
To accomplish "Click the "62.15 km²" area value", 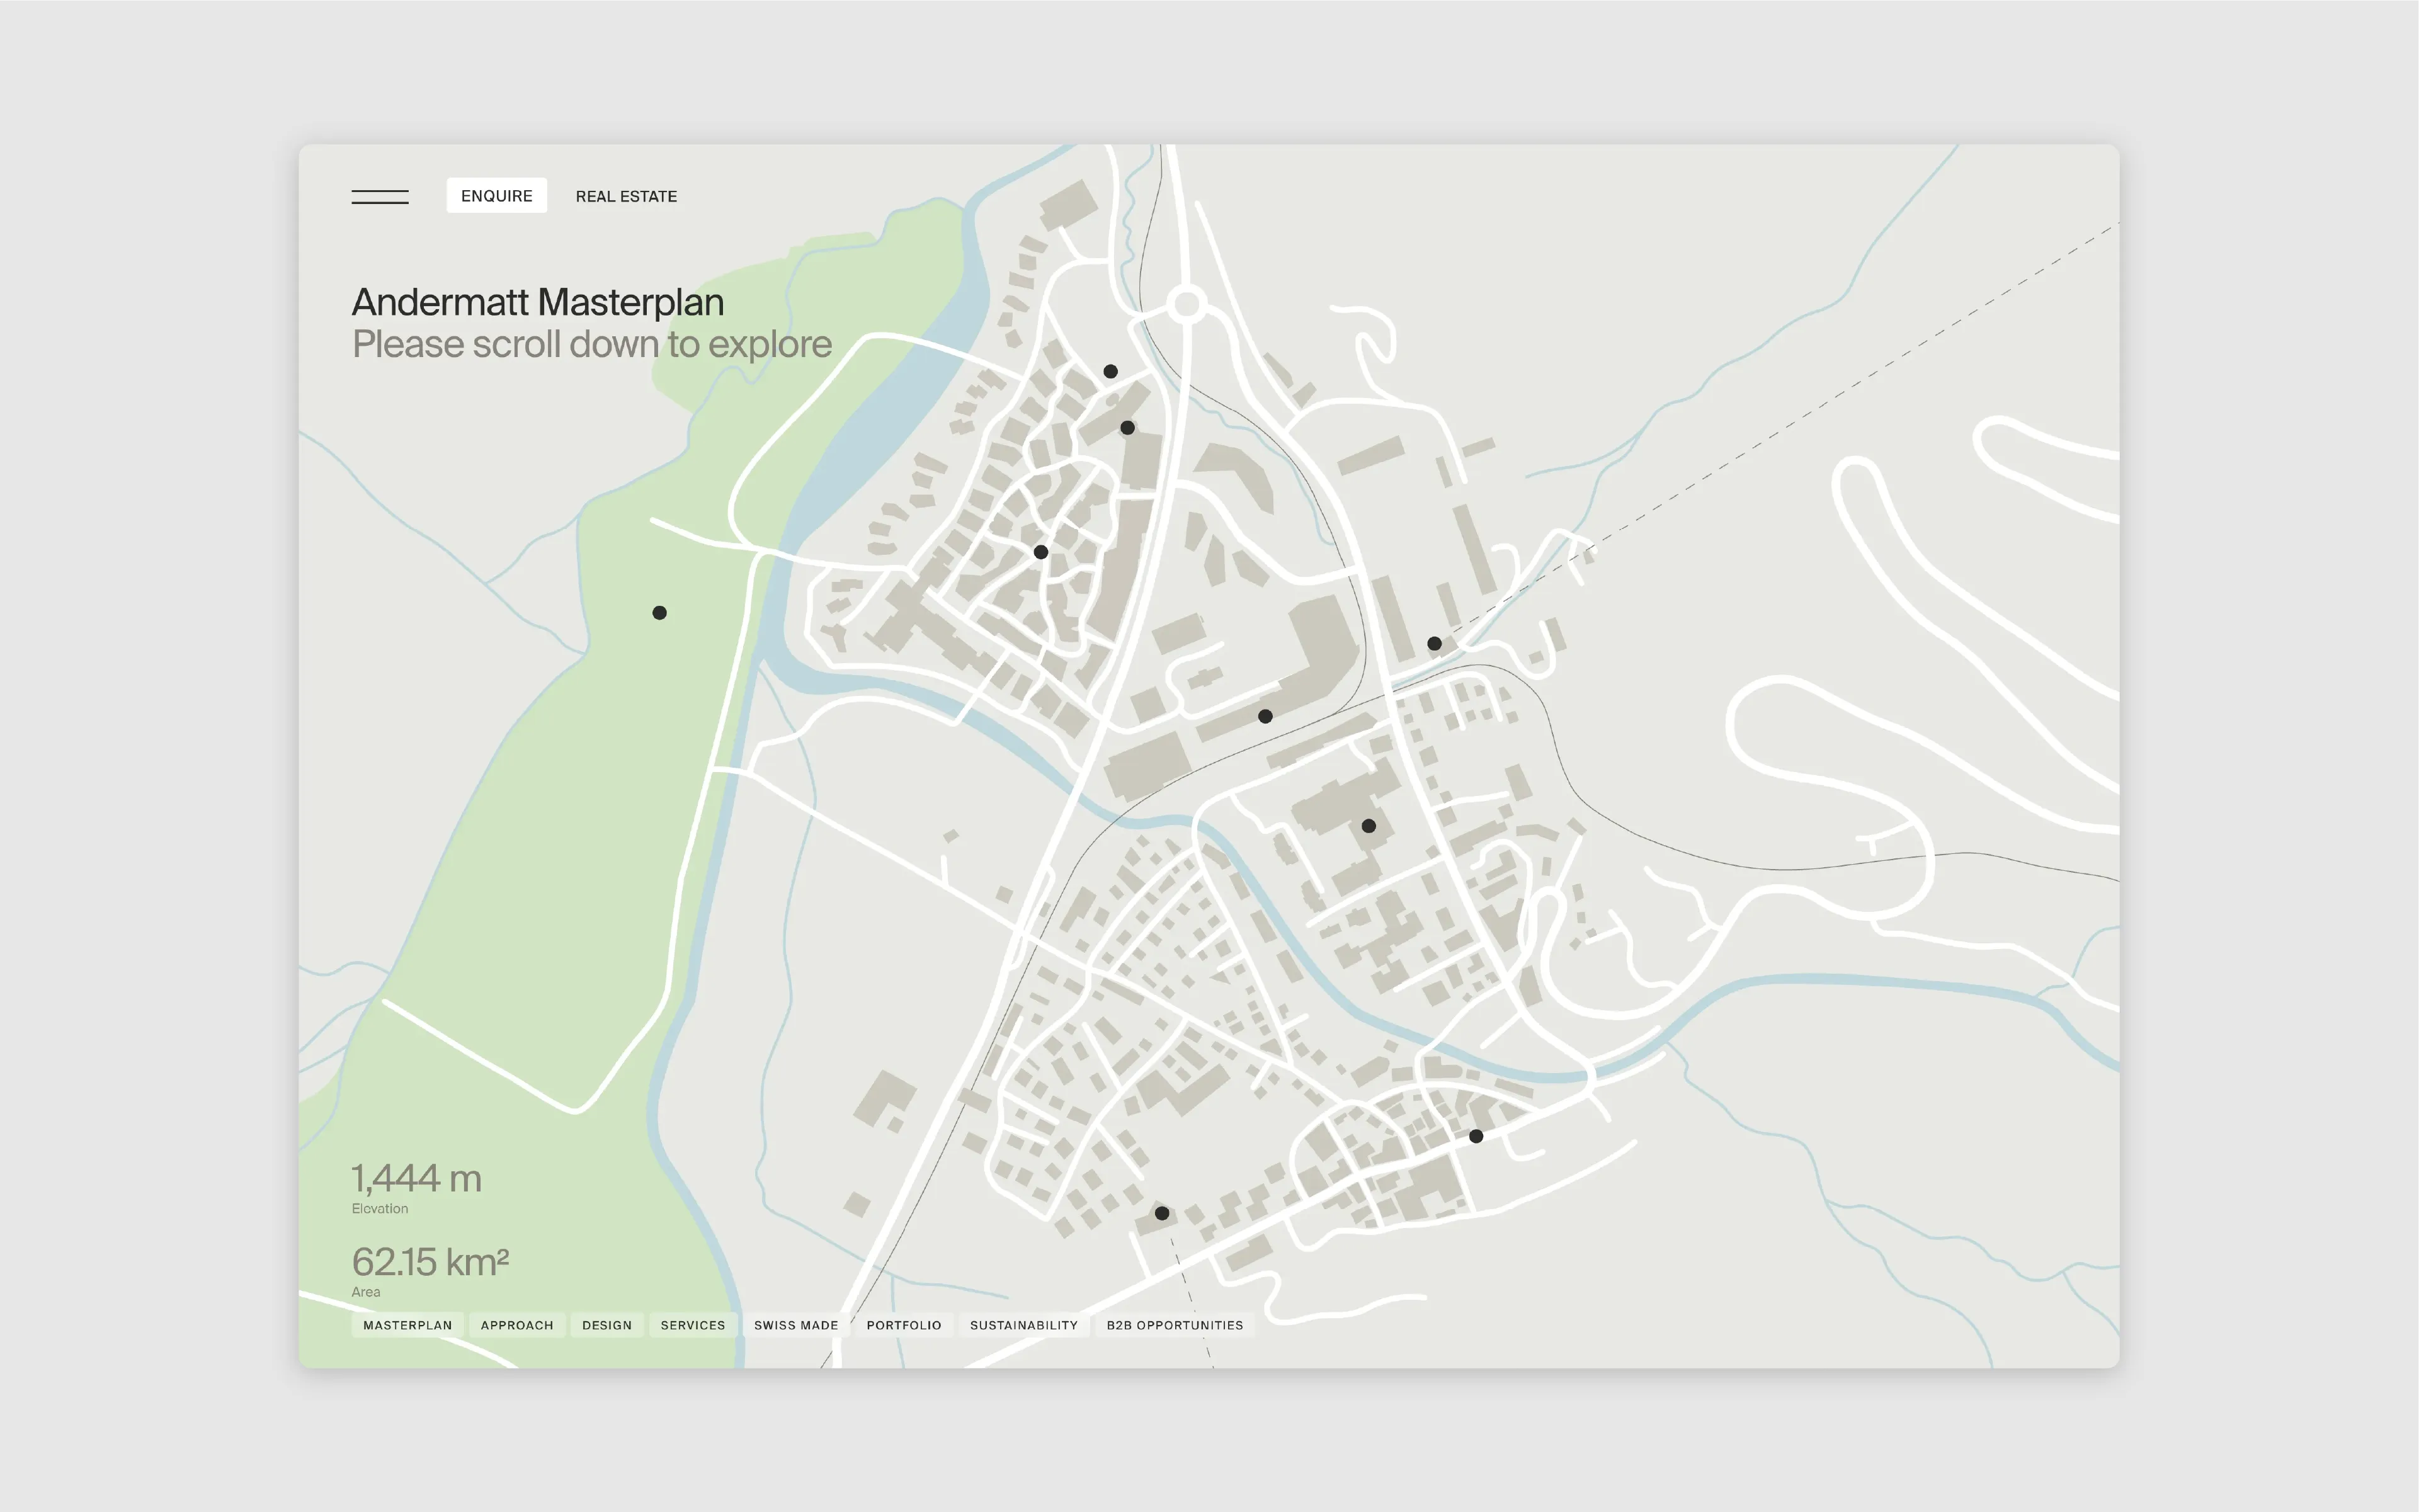I will 430,1262.
